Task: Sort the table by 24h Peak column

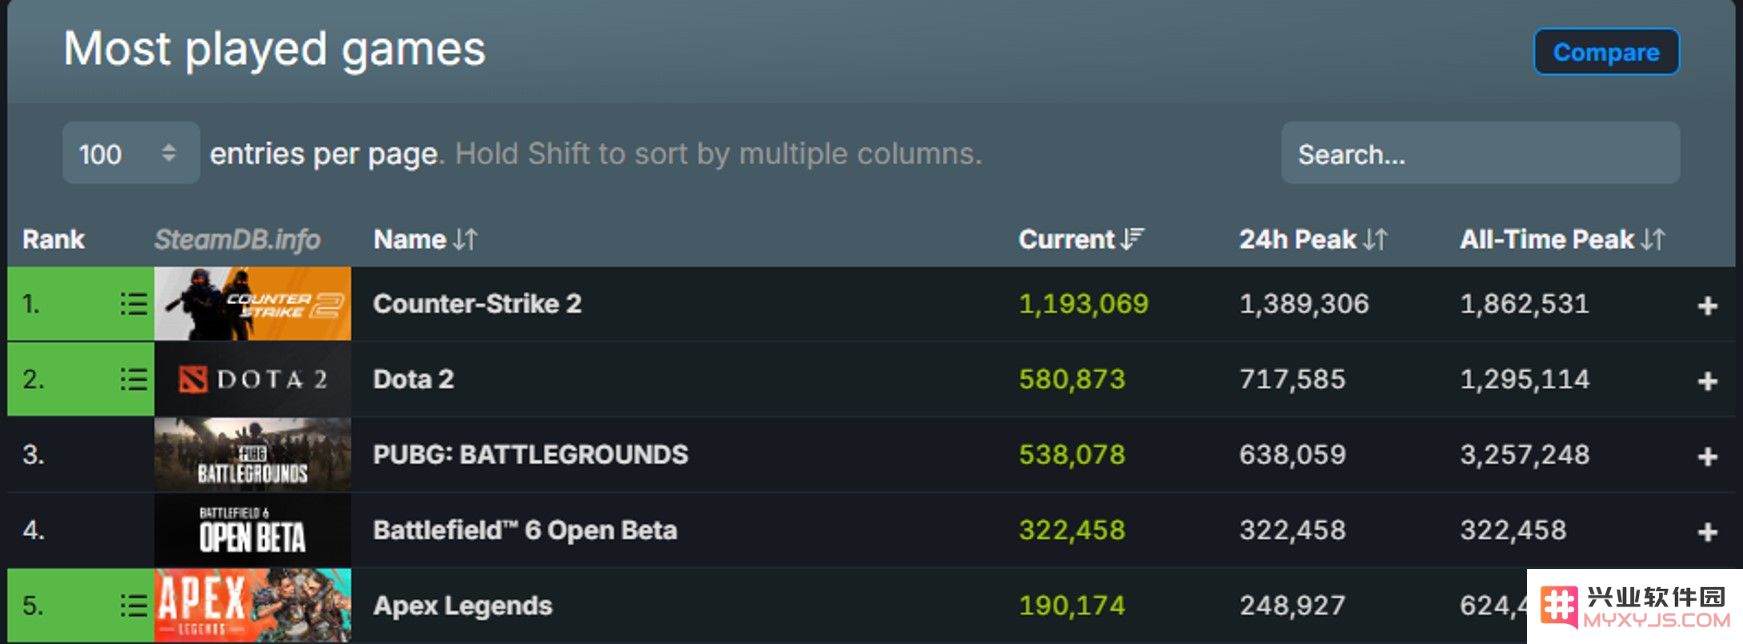Action: click(x=1313, y=240)
